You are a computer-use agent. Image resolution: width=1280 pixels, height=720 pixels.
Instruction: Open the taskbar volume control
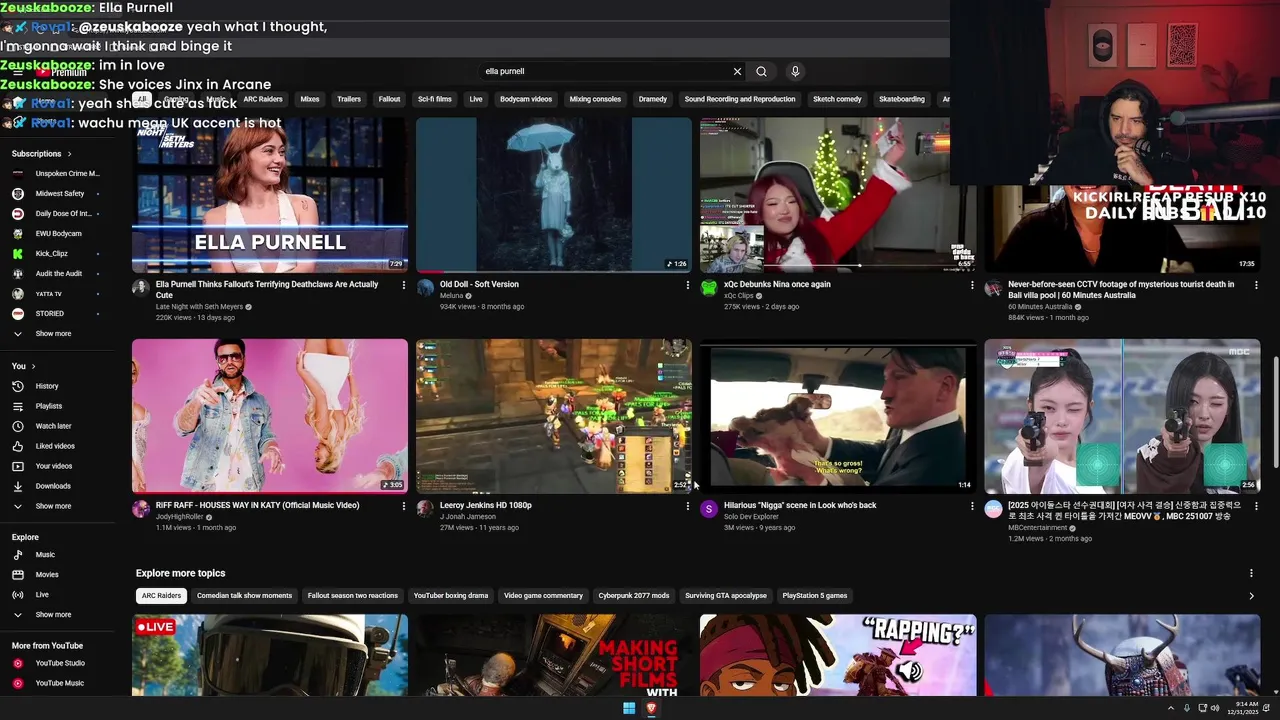pos(1215,708)
